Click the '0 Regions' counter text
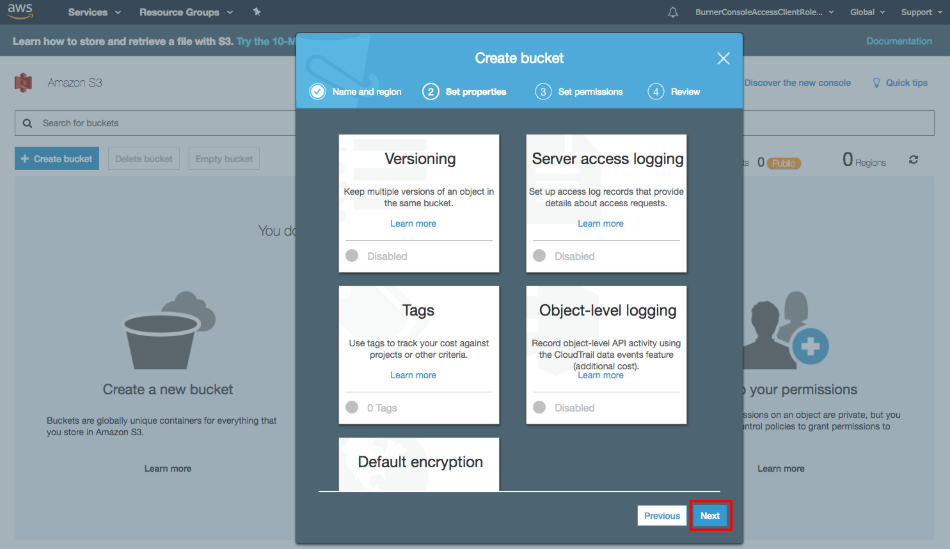The height and width of the screenshot is (549, 950). point(864,160)
